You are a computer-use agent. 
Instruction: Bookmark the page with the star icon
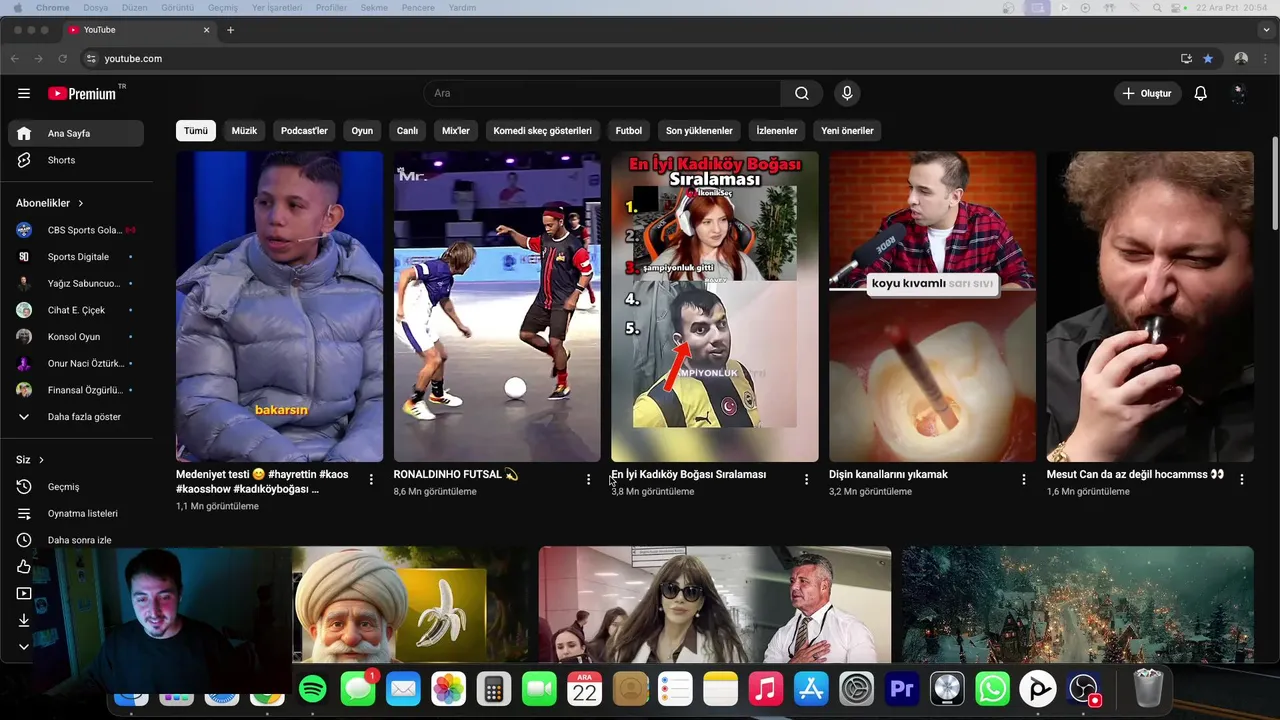point(1207,59)
